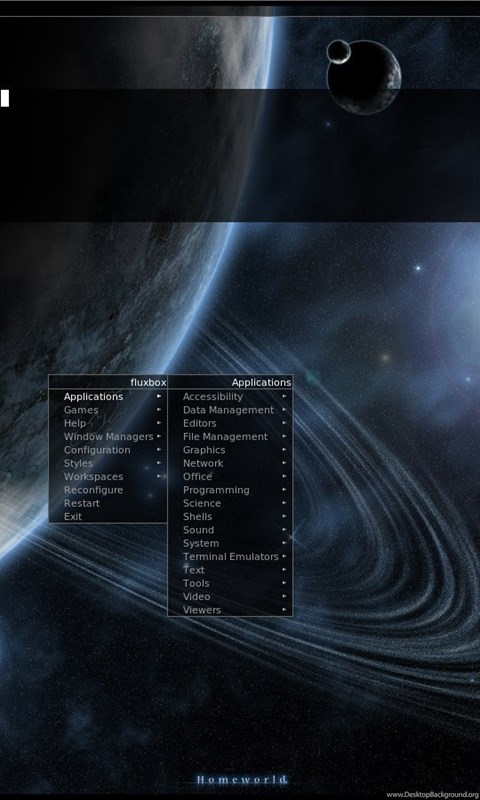This screenshot has width=480, height=800.
Task: Expand the Window Managers submenu arrow
Action: pyautogui.click(x=159, y=436)
